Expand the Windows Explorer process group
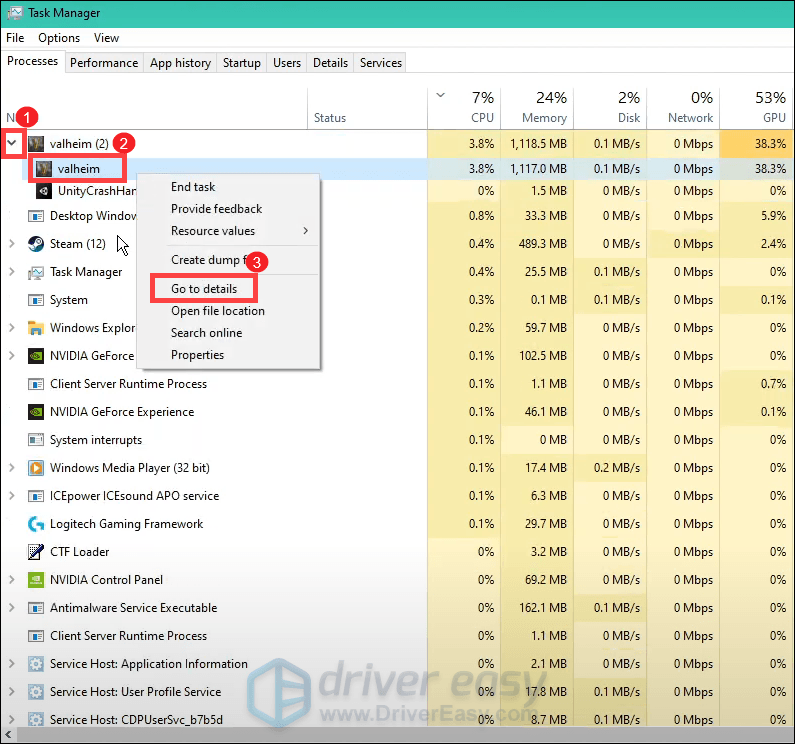This screenshot has width=795, height=744. pos(12,328)
